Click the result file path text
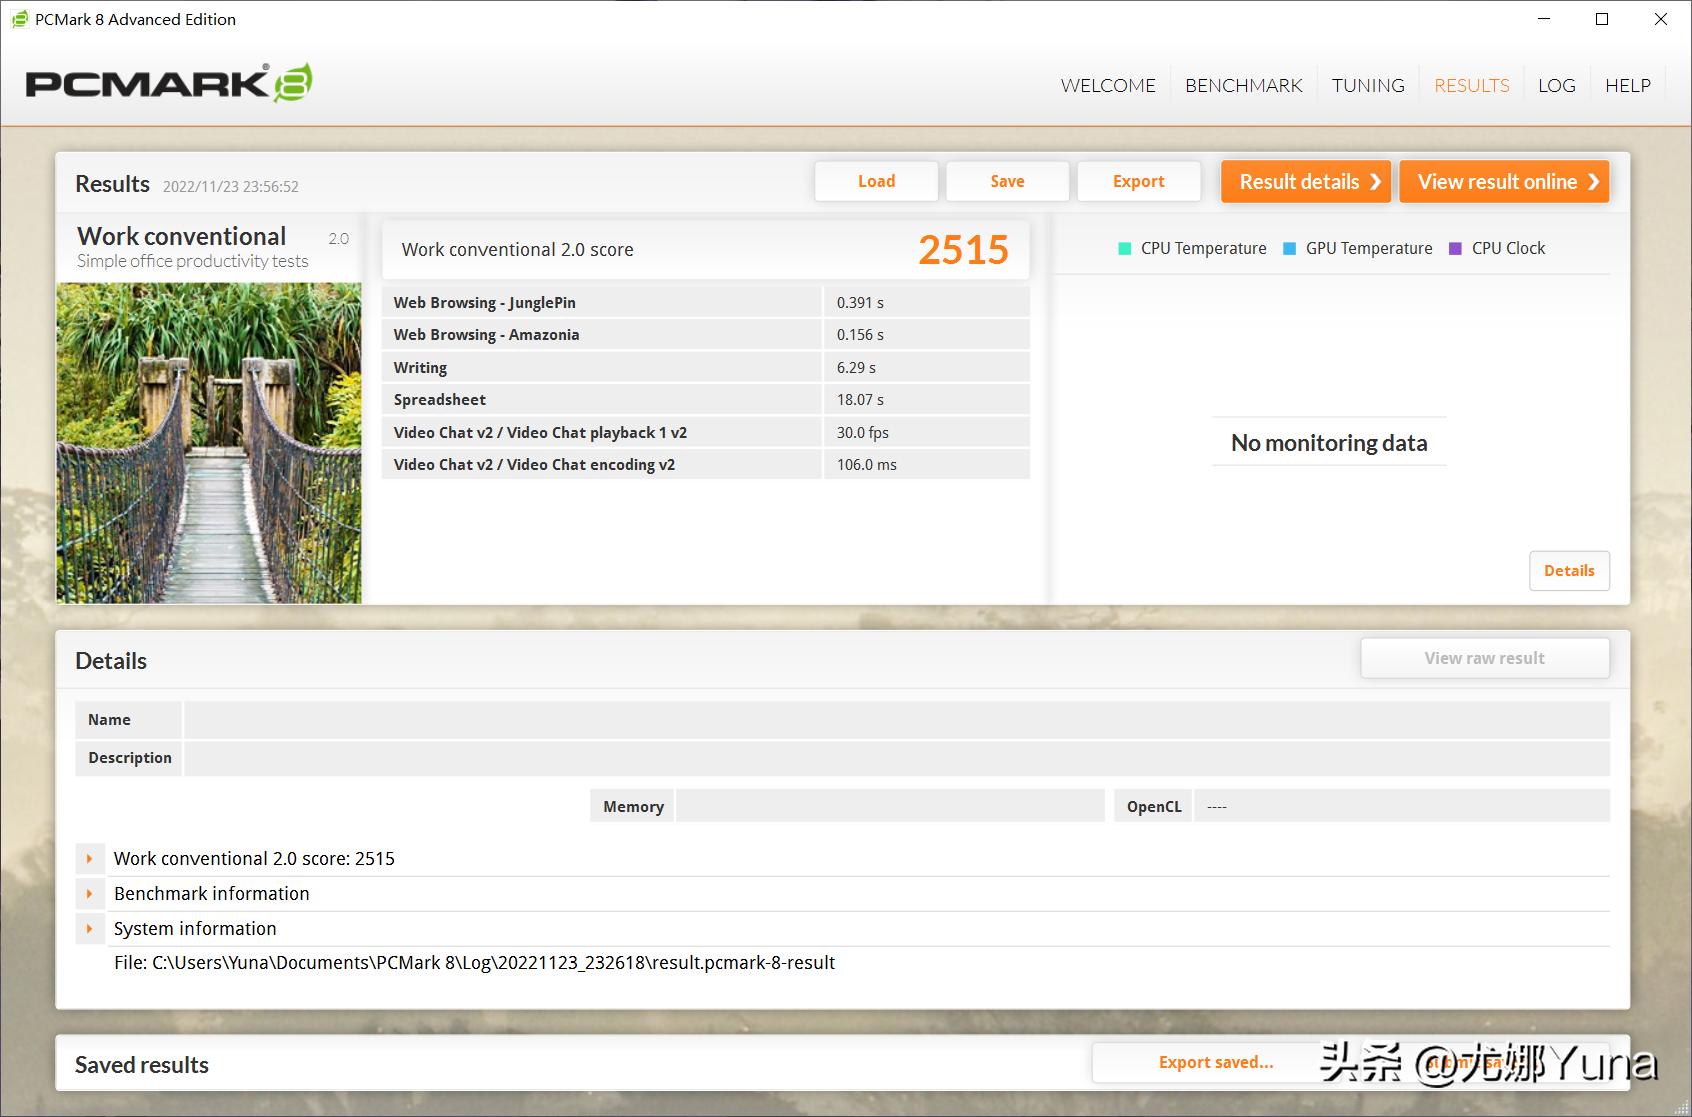Image resolution: width=1692 pixels, height=1117 pixels. coord(474,963)
